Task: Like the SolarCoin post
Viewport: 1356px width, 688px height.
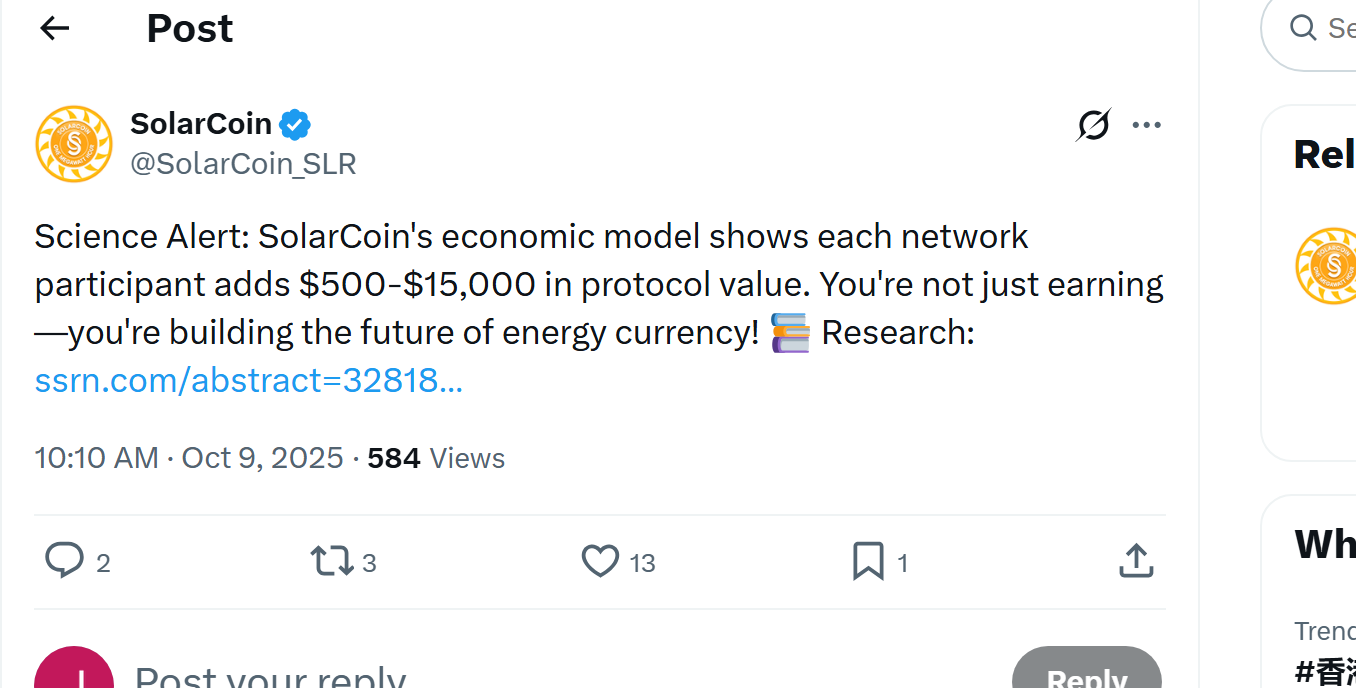Action: tap(601, 561)
